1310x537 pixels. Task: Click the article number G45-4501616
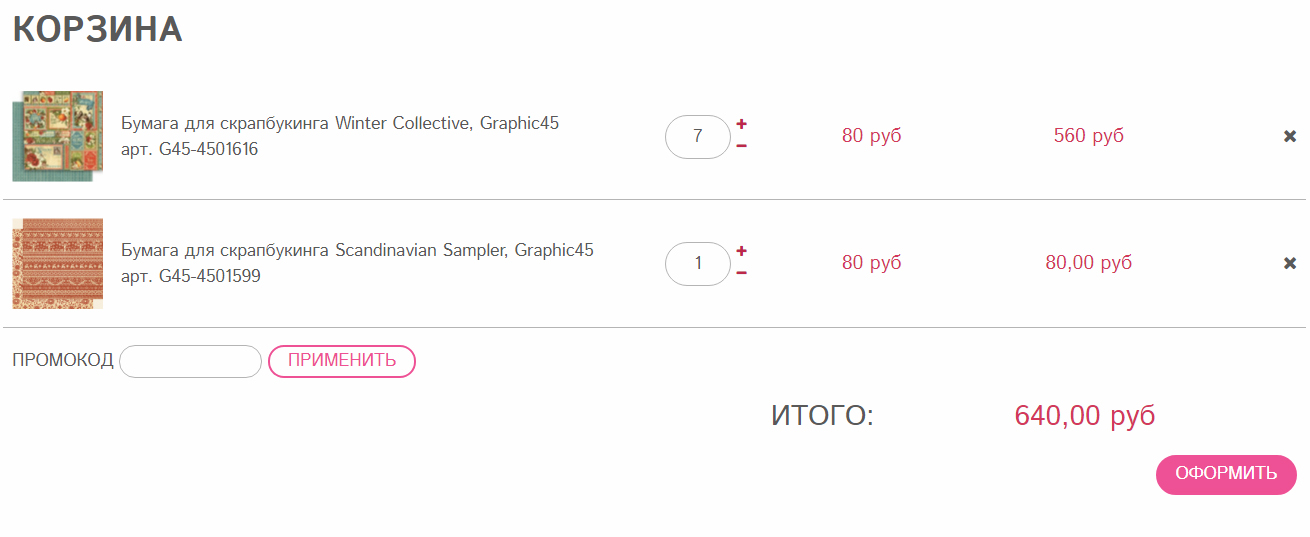208,149
